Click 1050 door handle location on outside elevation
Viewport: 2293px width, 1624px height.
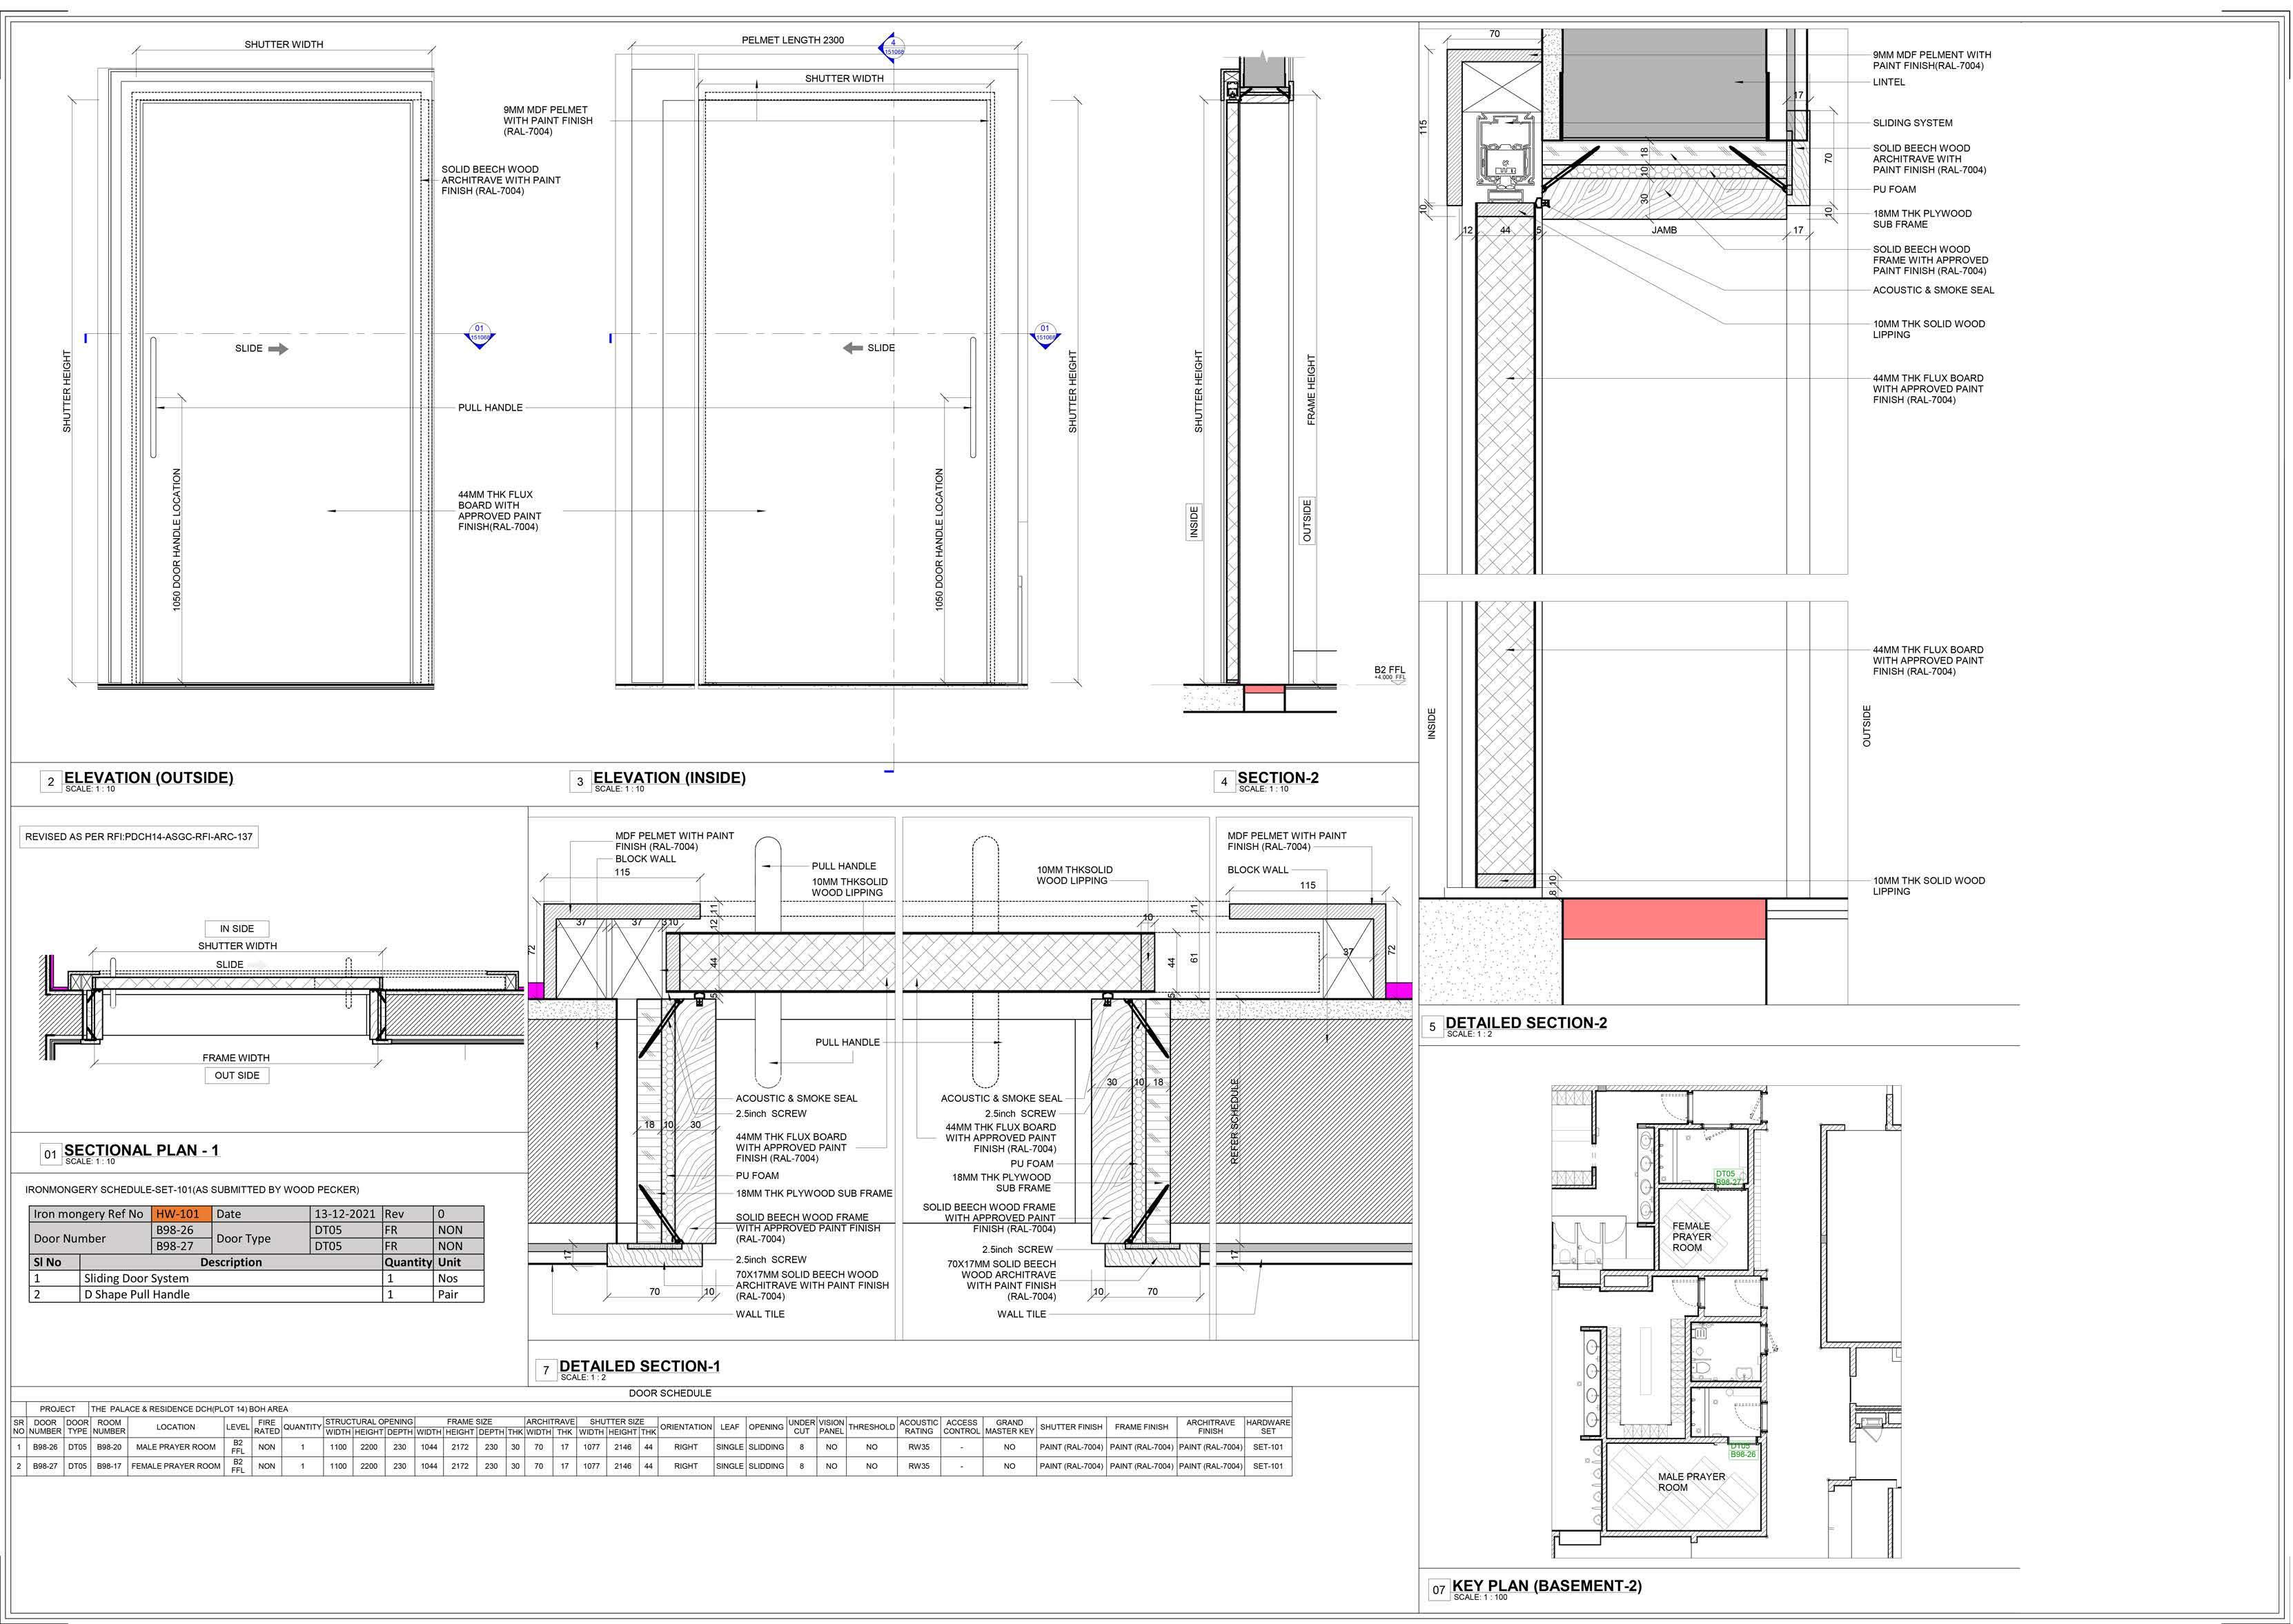[x=177, y=540]
